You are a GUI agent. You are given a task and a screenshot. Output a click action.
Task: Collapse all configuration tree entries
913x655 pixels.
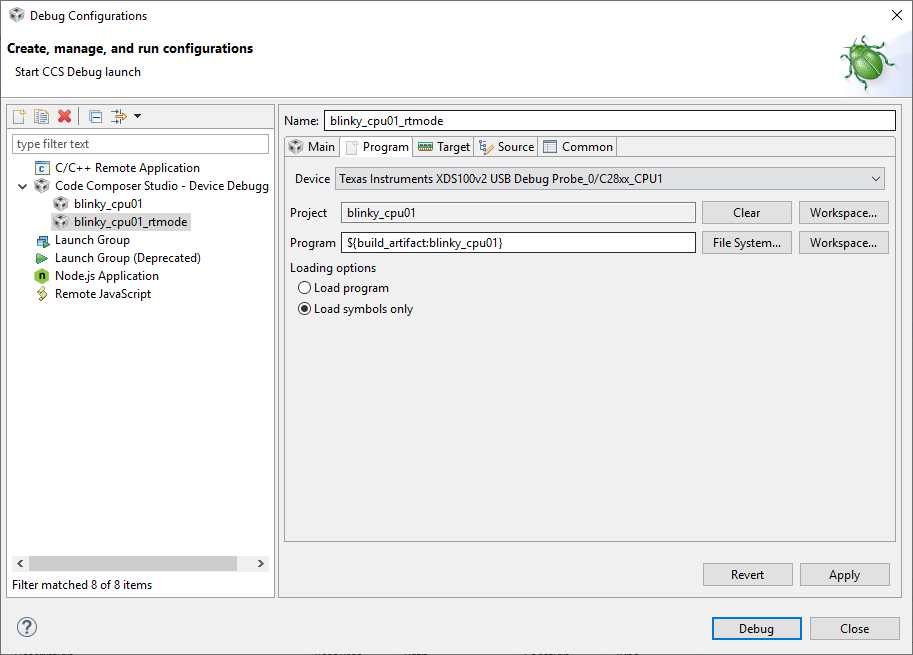[x=94, y=116]
